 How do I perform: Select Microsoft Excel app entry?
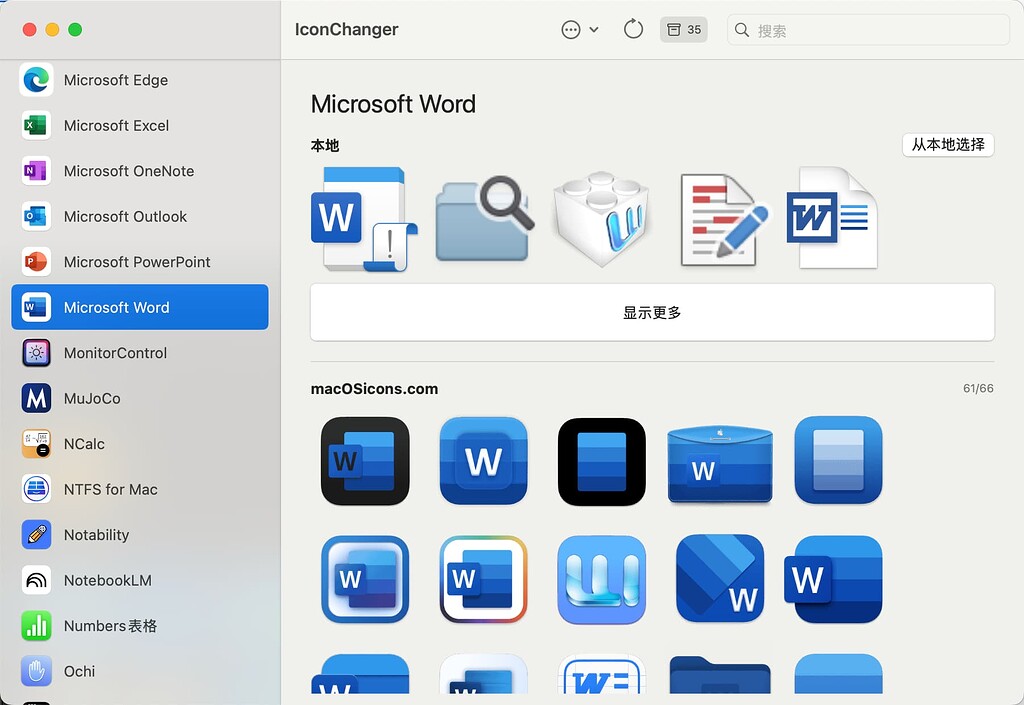click(140, 125)
